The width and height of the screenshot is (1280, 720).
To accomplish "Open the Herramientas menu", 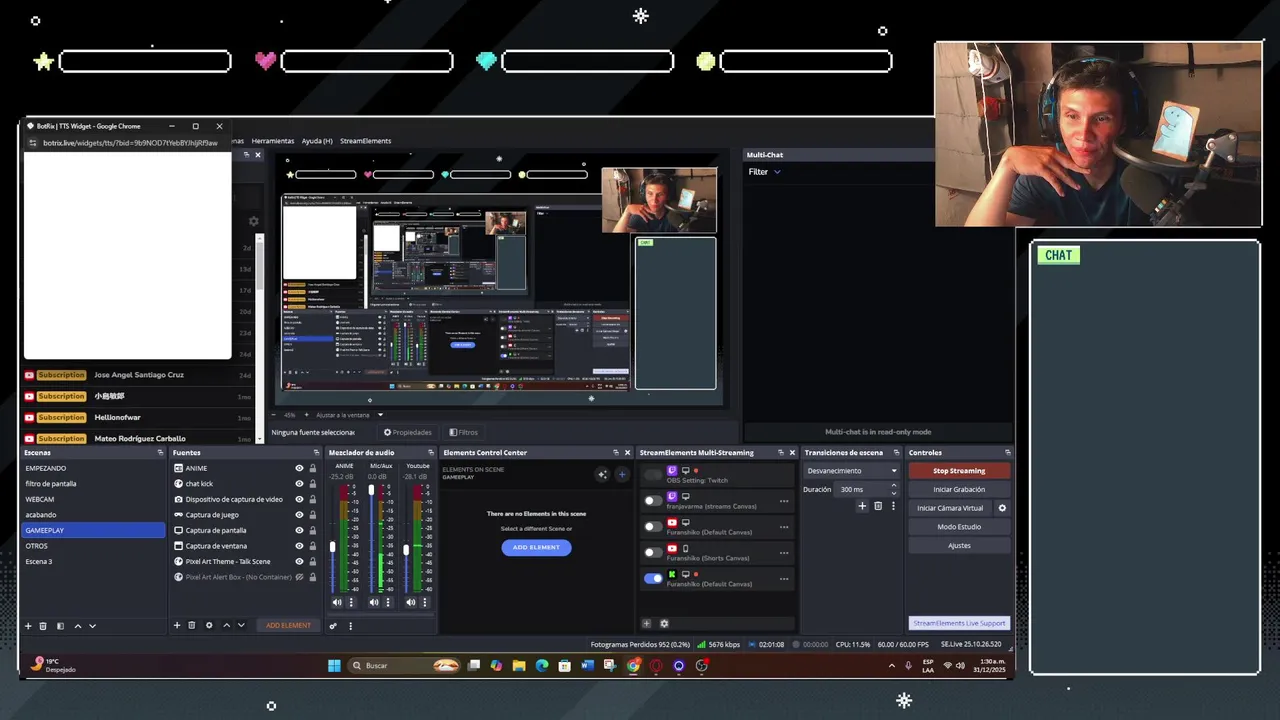I will click(273, 141).
